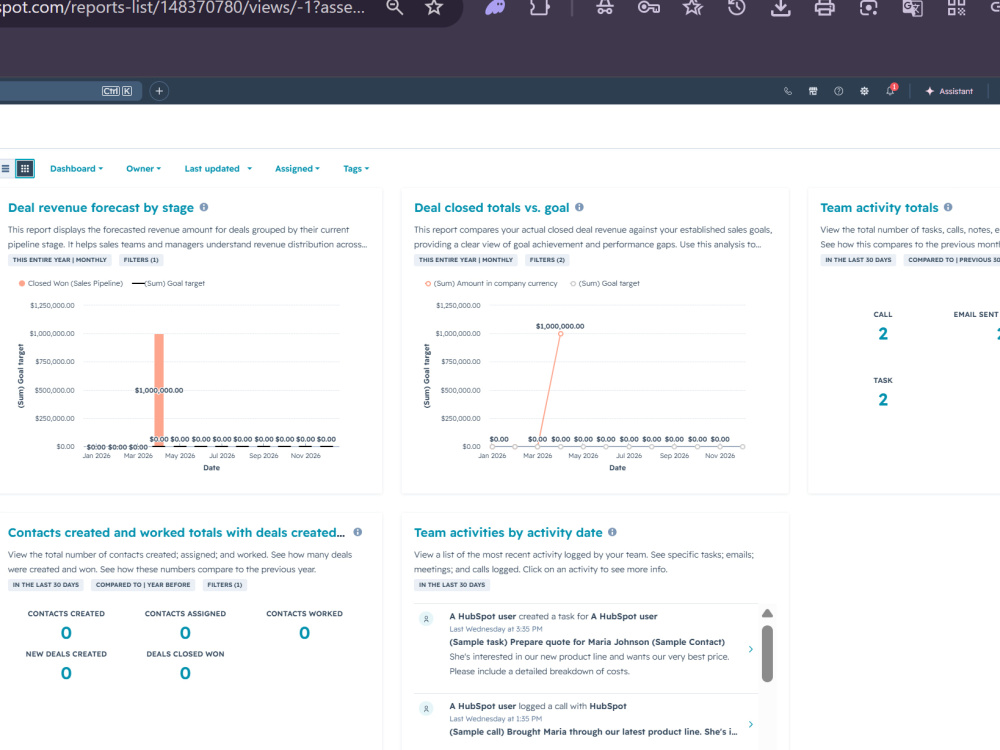This screenshot has height=750, width=1000.
Task: Click the browser address bar URL
Action: [x=183, y=8]
